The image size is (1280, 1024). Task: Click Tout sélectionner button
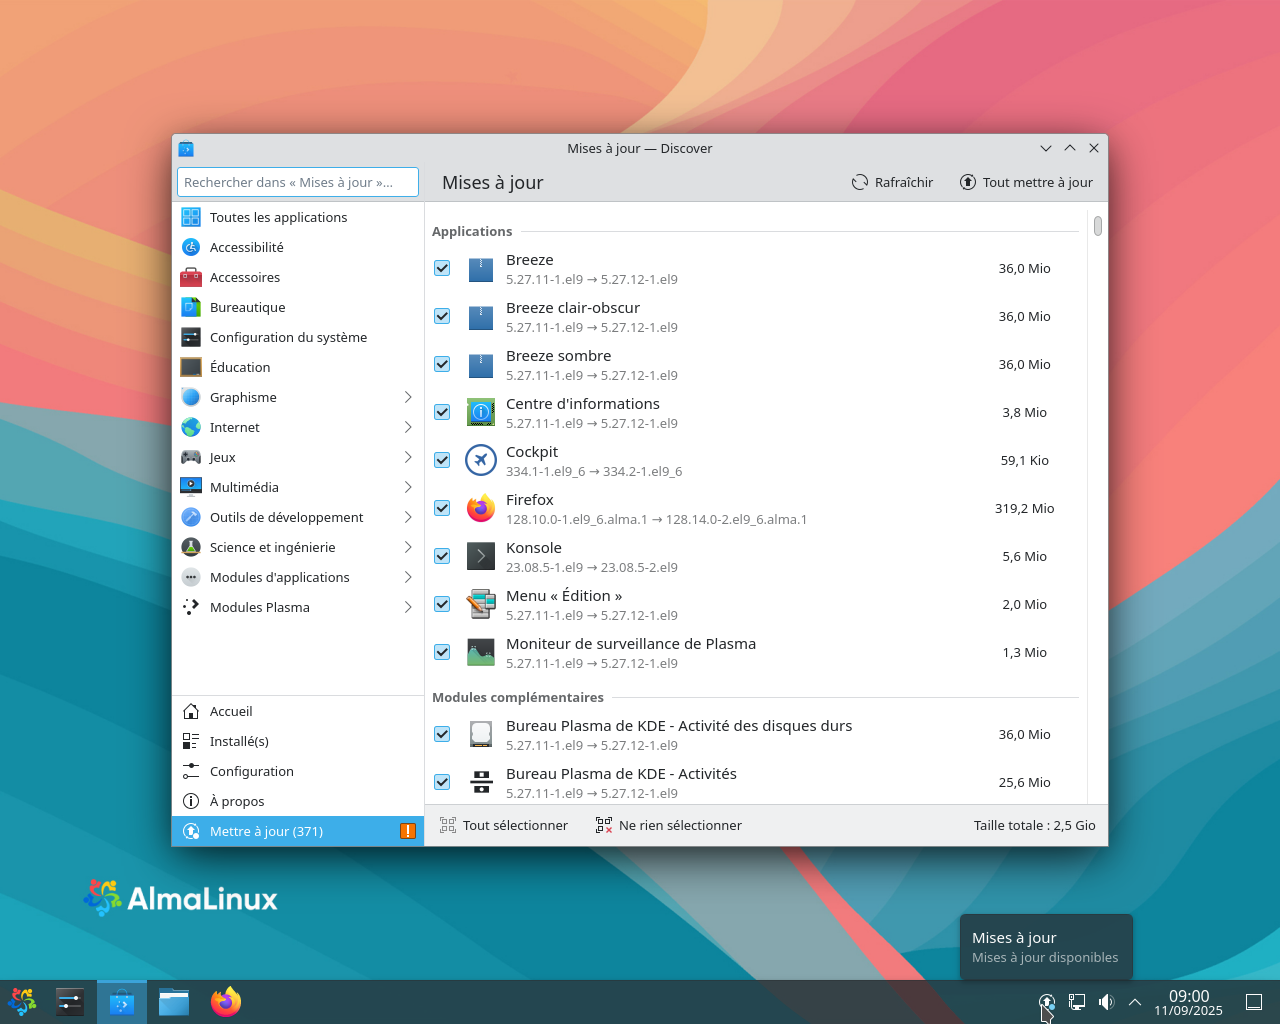tap(504, 825)
